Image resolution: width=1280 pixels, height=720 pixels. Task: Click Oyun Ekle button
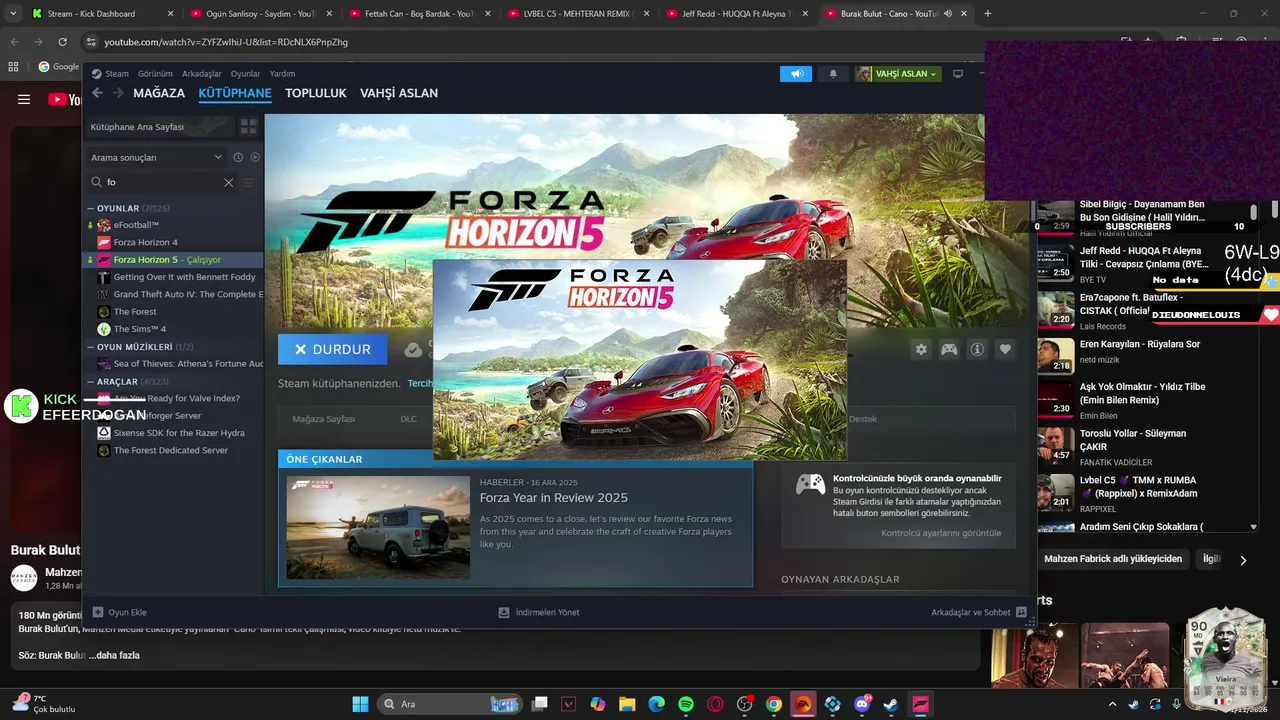[x=120, y=612]
